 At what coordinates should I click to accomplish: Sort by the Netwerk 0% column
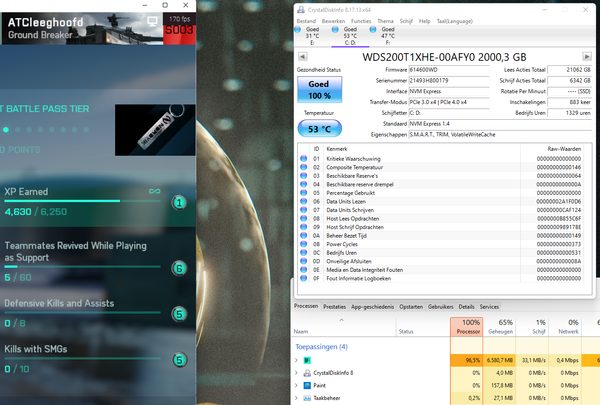point(565,327)
